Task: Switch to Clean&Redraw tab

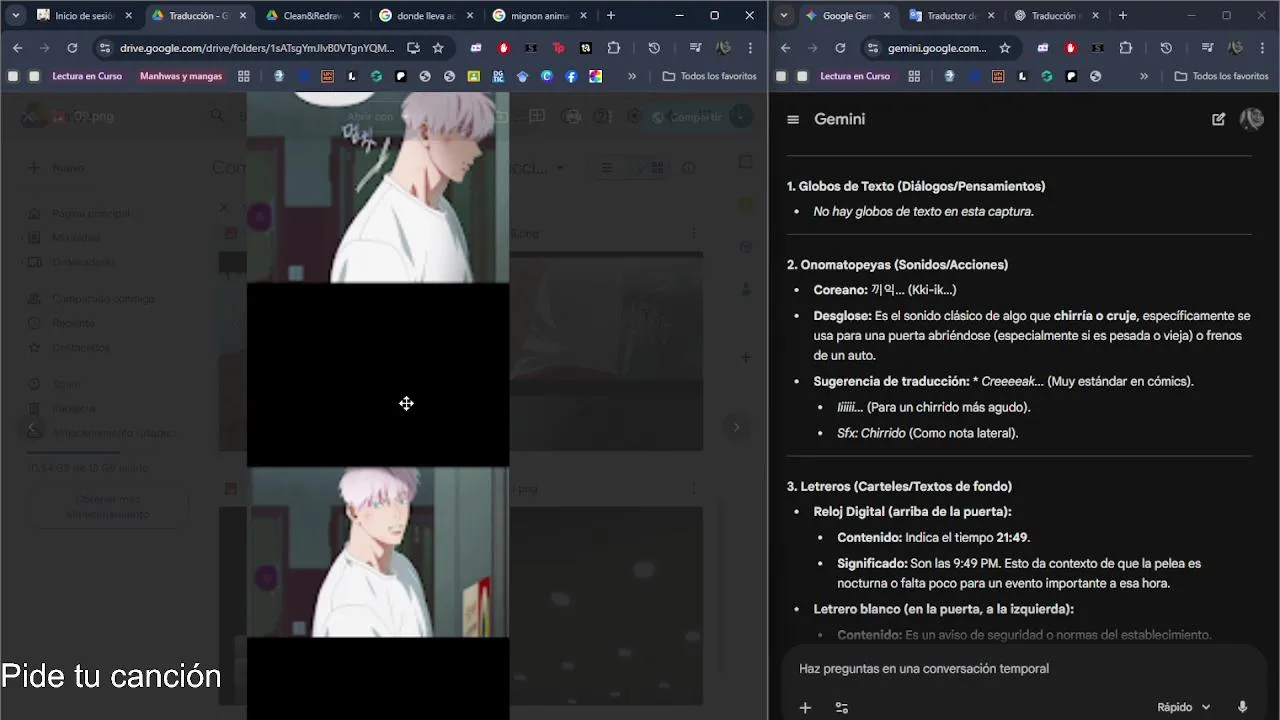Action: 312,16
